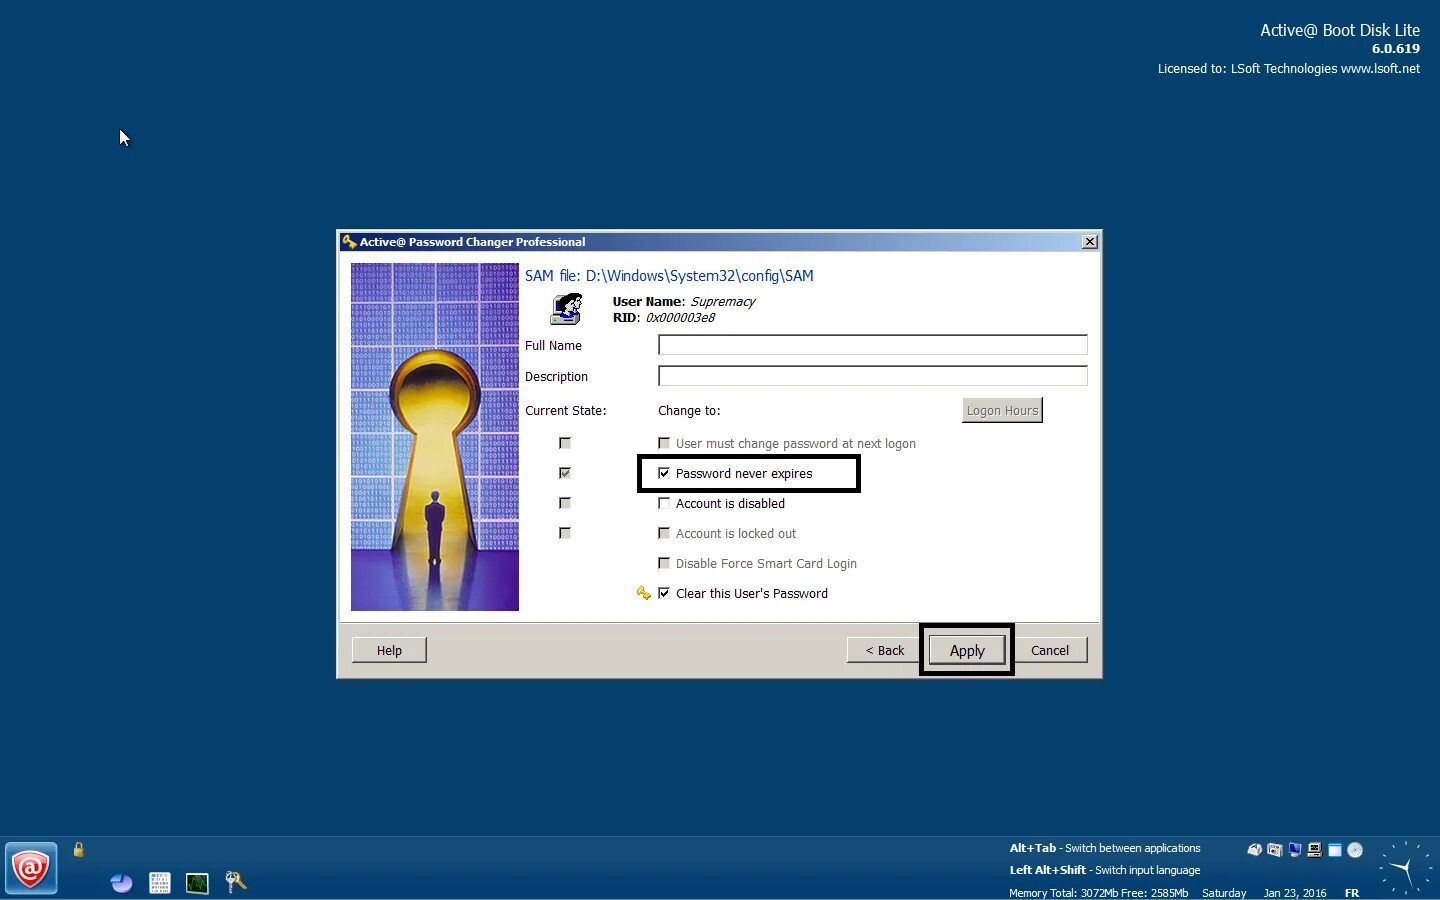1440x900 pixels.
Task: Click 'Memory Total: 3072Mb Free: 2585Mb' text
Action: pyautogui.click(x=1098, y=893)
